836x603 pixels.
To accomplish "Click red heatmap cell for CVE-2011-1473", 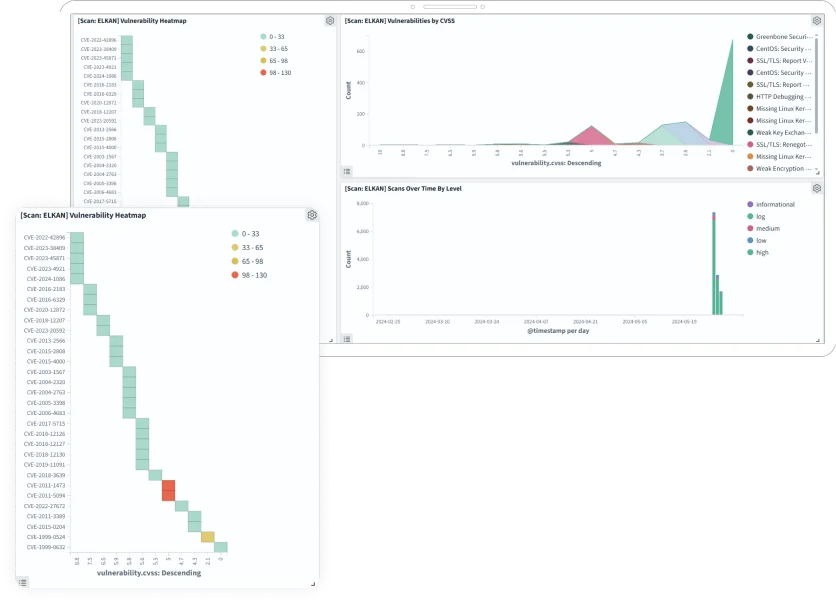I will (x=168, y=485).
